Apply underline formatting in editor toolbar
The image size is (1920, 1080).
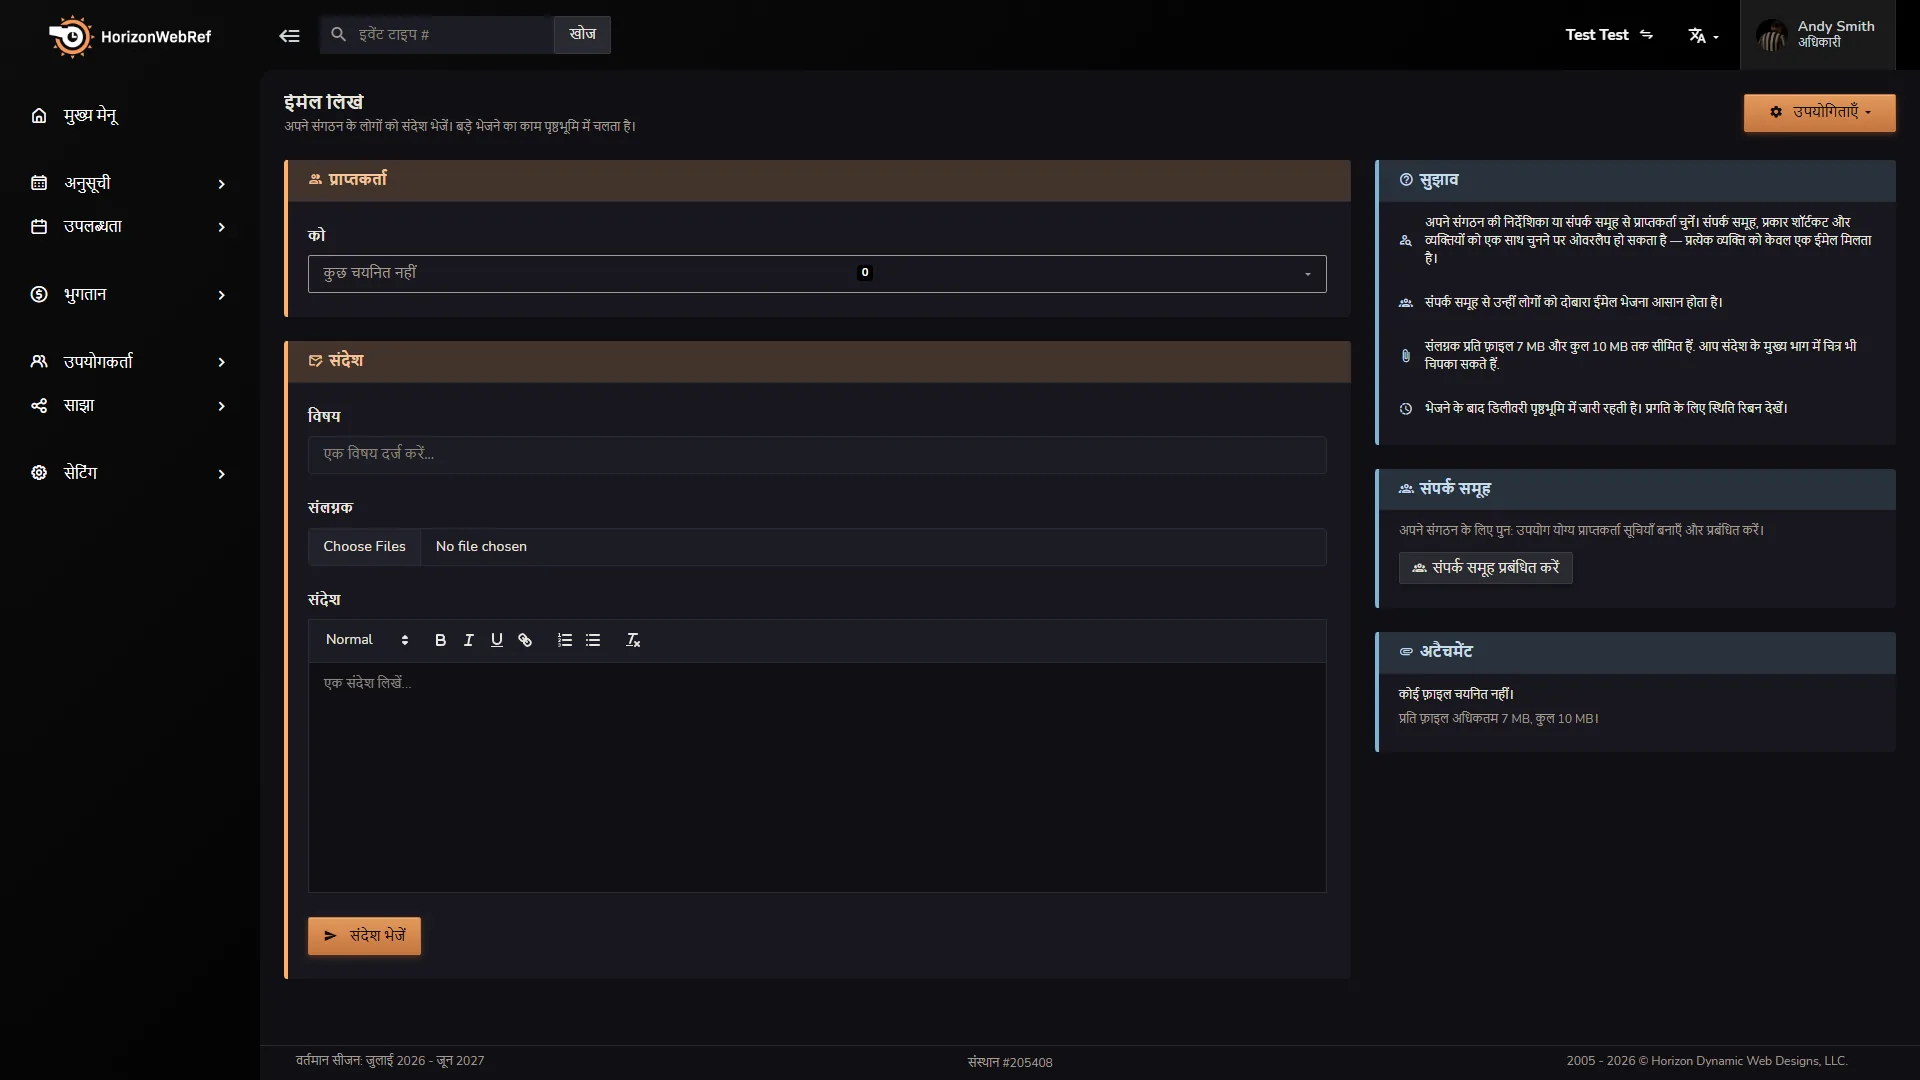pyautogui.click(x=497, y=640)
